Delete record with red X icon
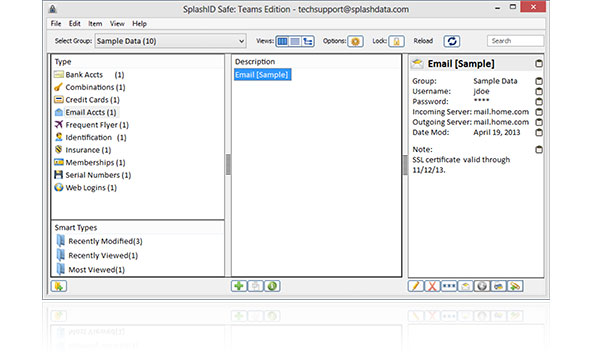The width and height of the screenshot is (594, 362). tap(432, 286)
